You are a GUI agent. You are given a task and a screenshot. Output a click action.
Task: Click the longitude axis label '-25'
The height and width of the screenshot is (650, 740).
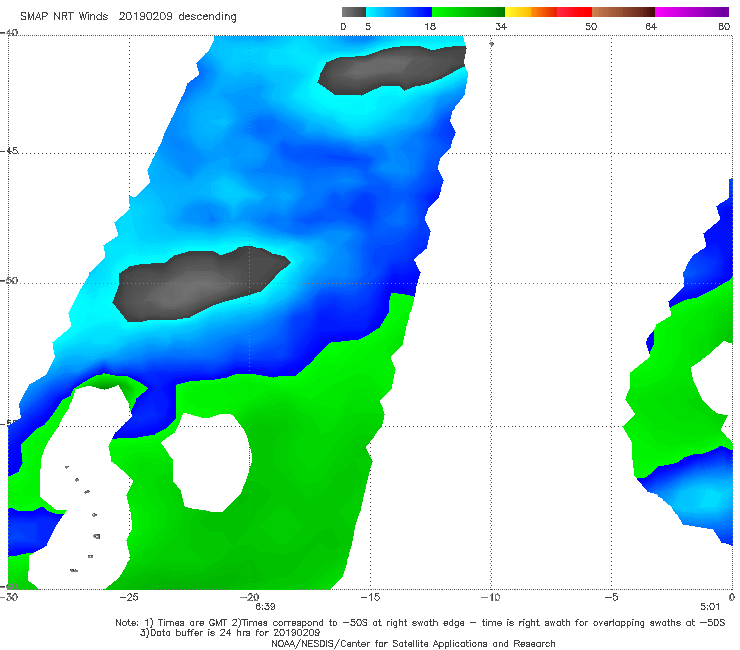[x=129, y=597]
